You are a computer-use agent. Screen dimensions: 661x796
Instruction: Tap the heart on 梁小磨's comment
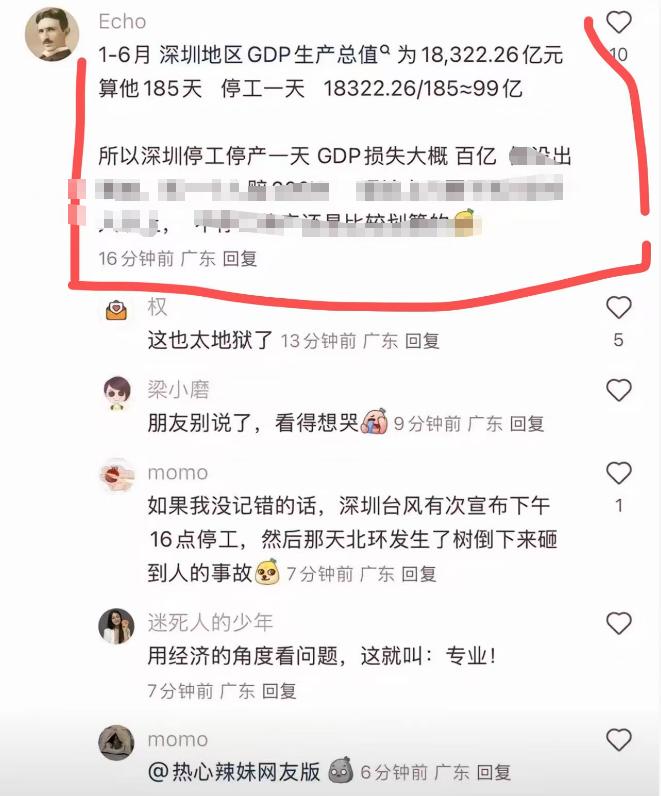coord(618,390)
